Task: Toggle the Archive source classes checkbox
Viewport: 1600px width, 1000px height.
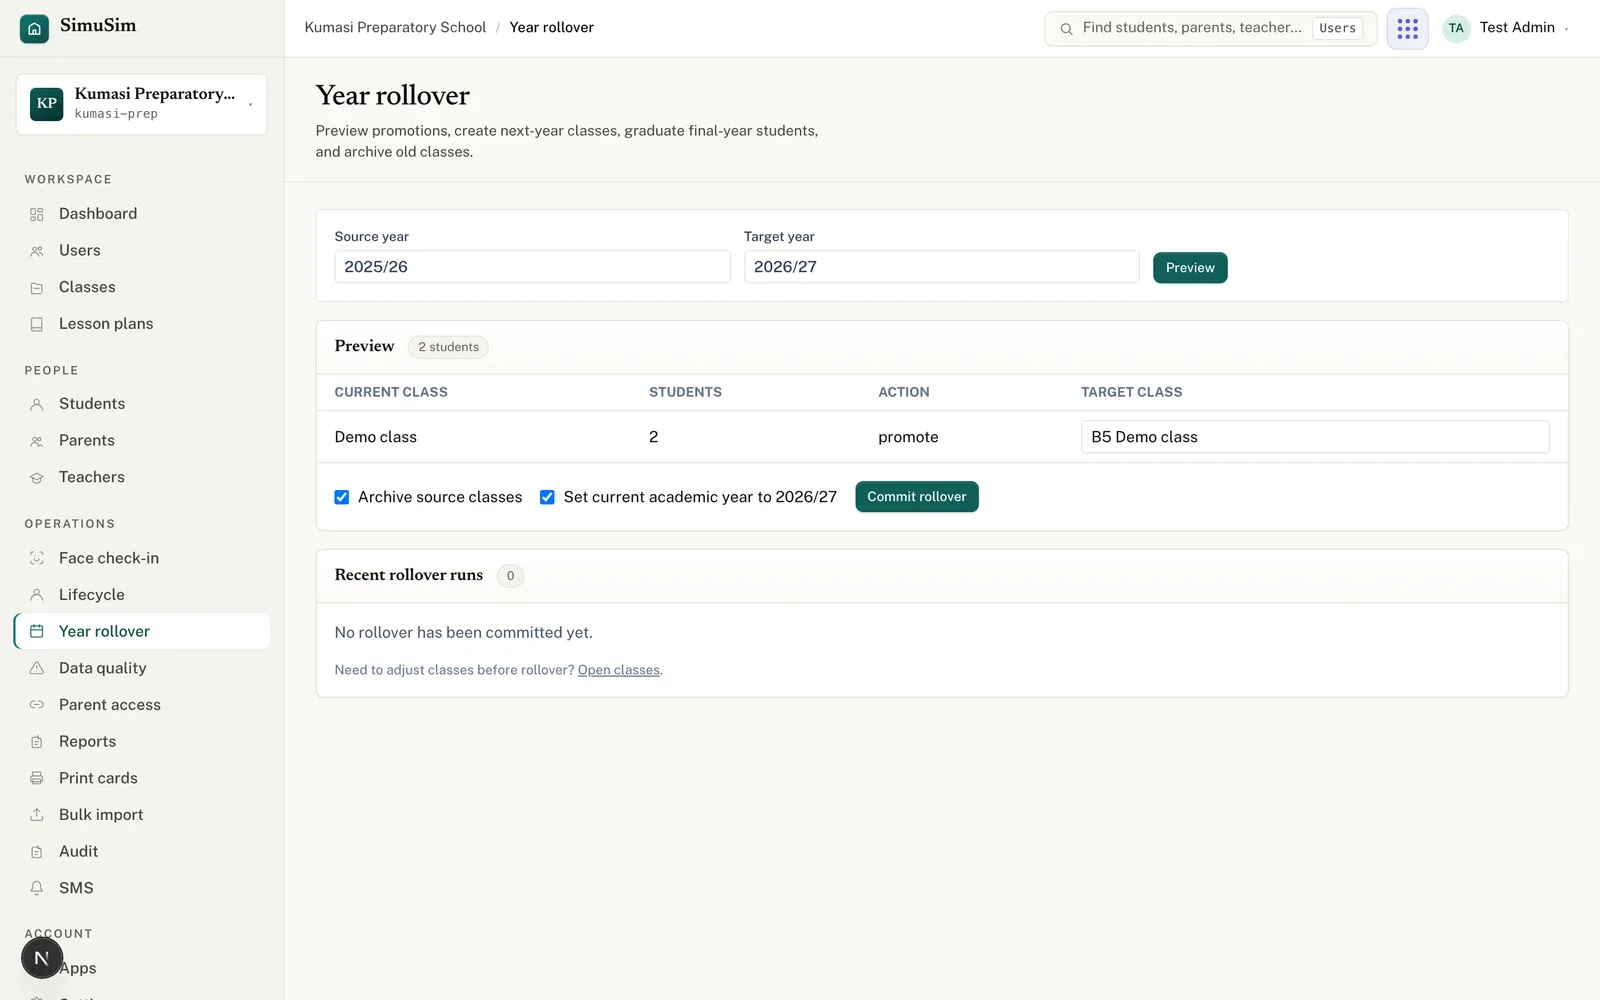Action: [342, 497]
